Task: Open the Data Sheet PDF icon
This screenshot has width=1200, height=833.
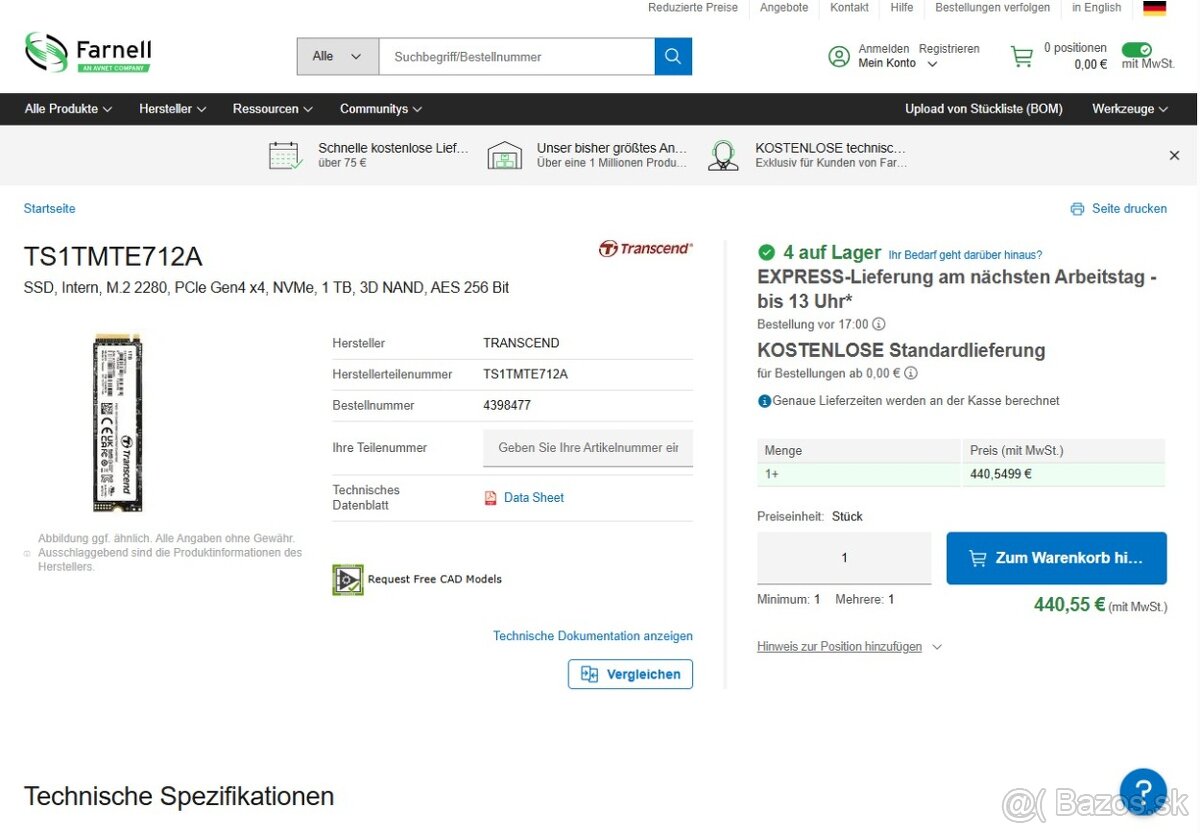Action: click(490, 498)
